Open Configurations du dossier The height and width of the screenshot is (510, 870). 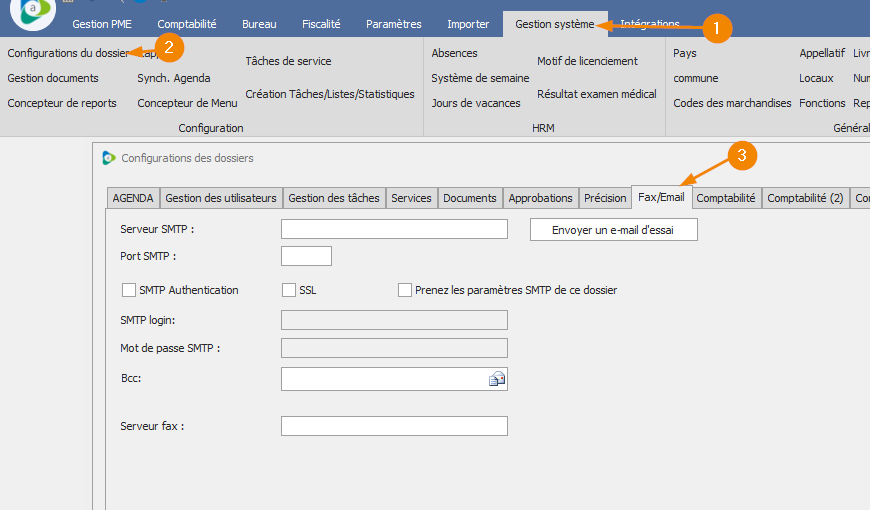(x=68, y=53)
